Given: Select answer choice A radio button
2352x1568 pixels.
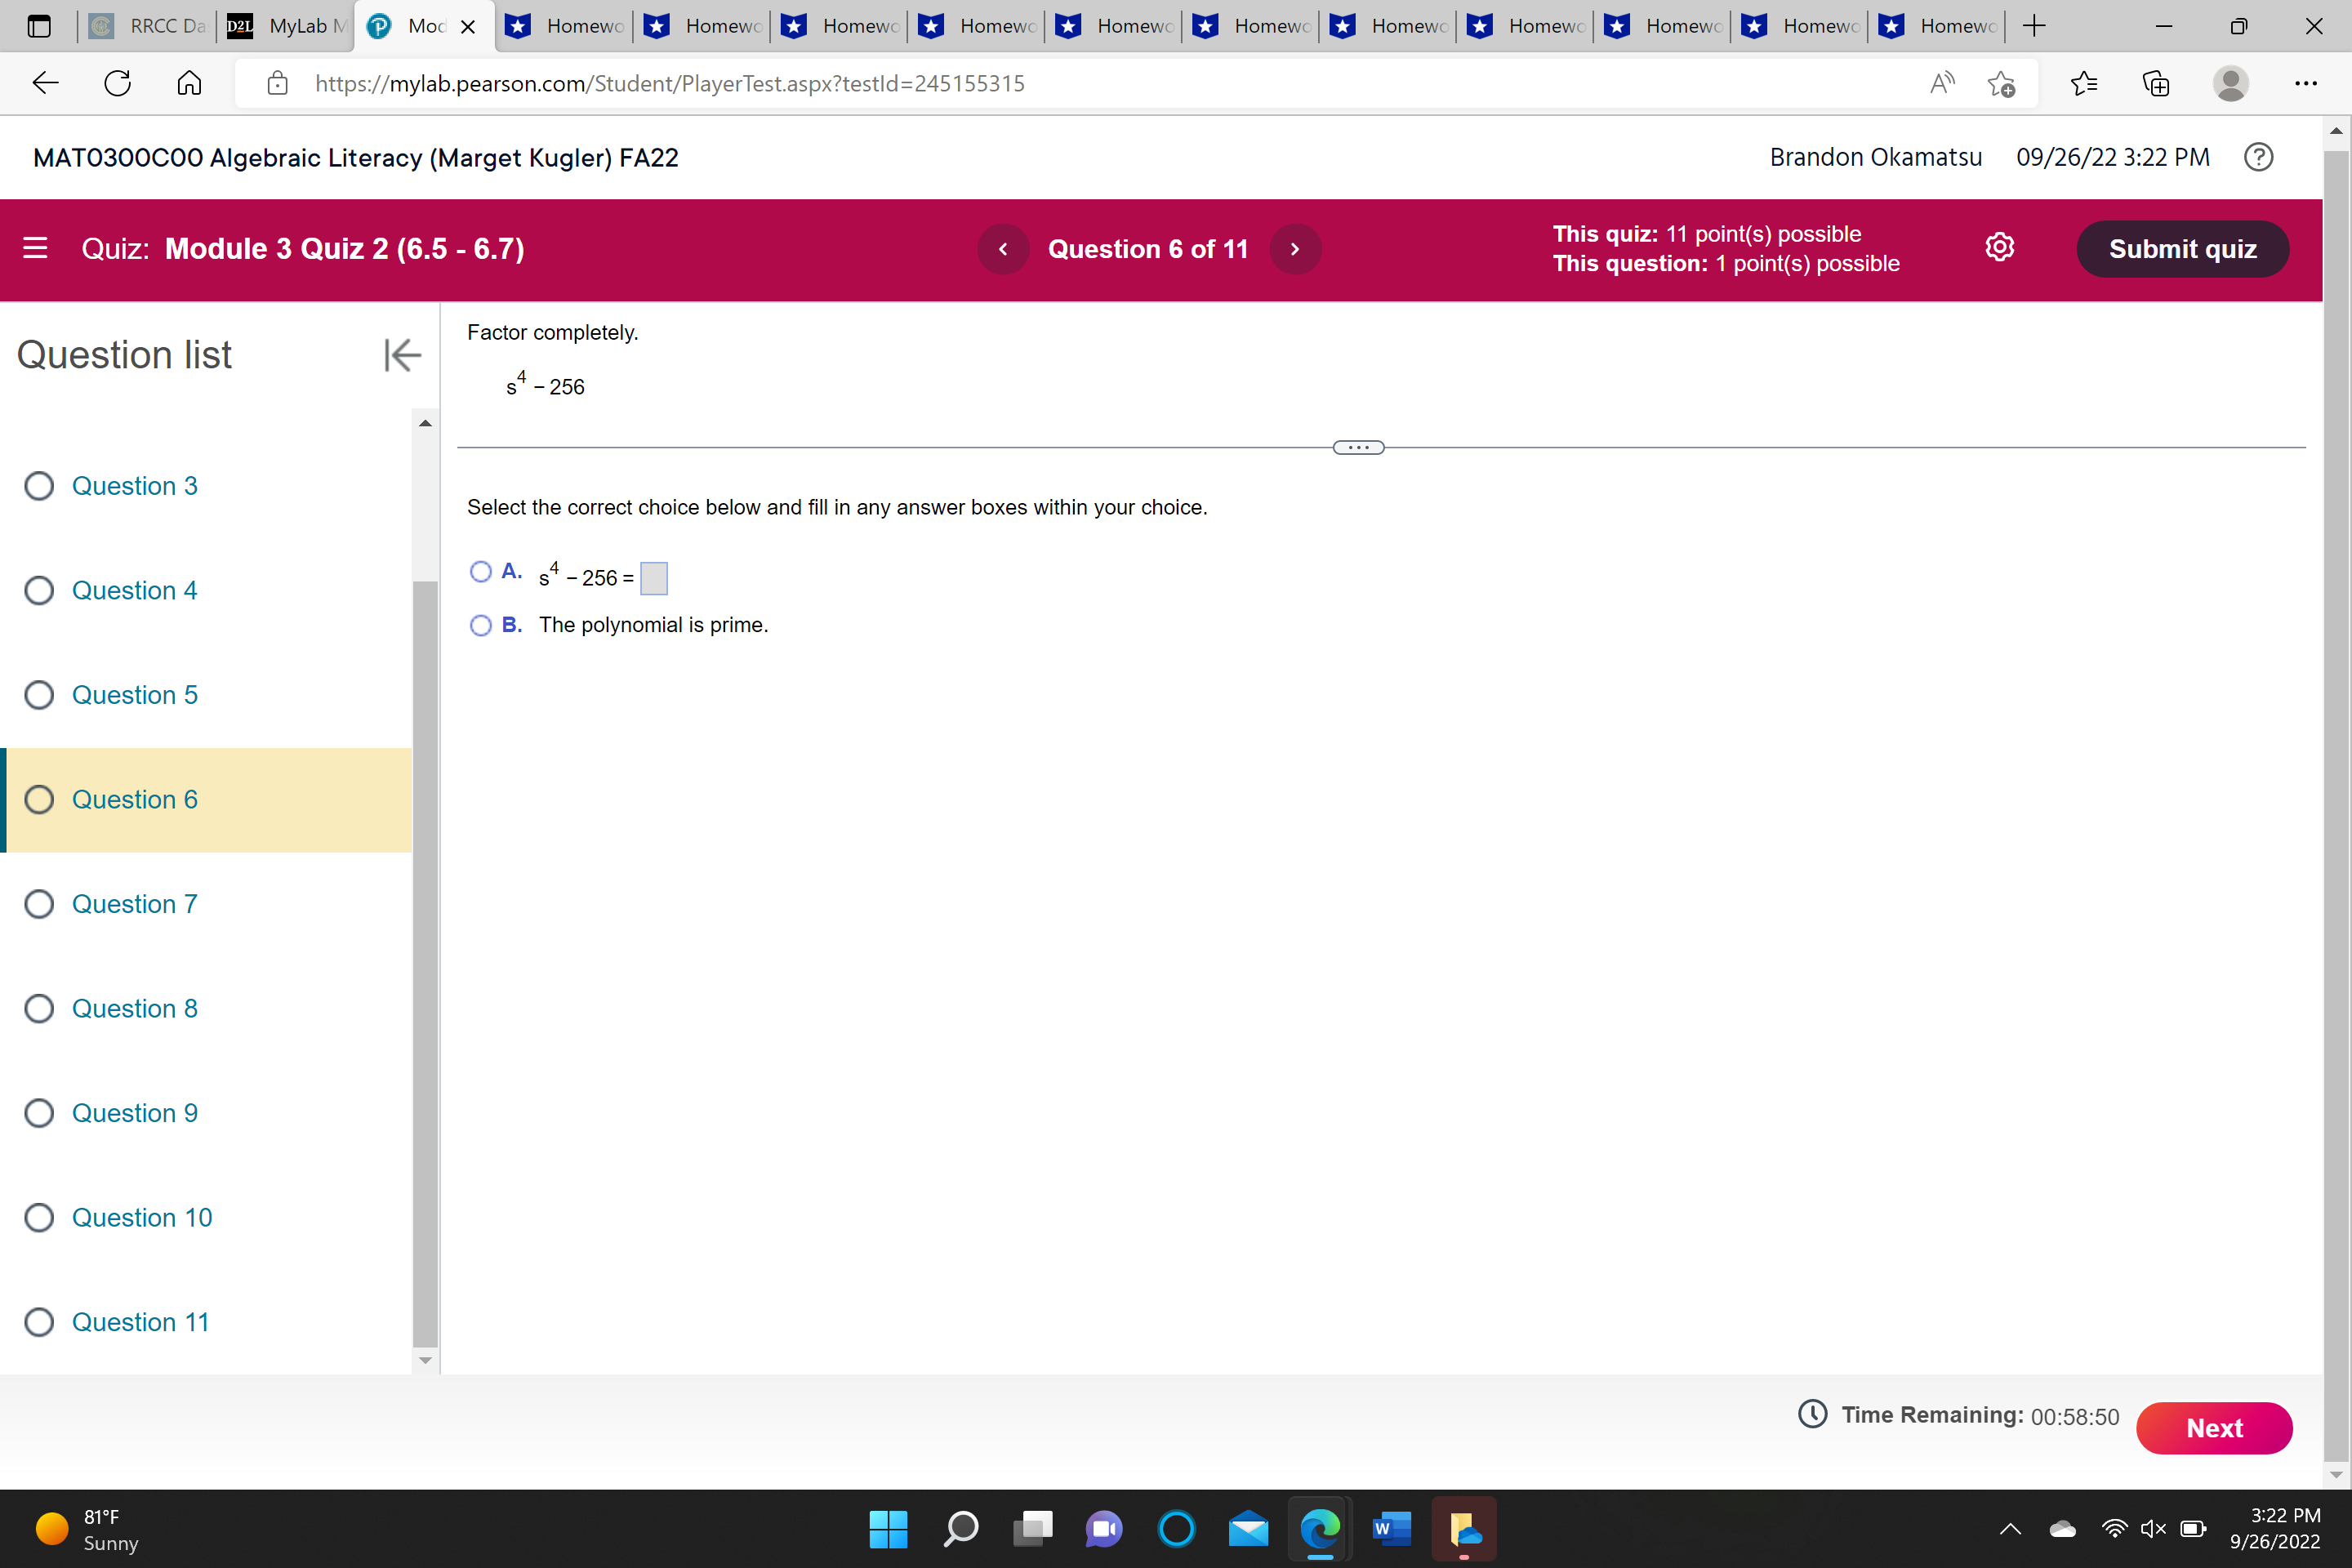Looking at the screenshot, I should tap(481, 572).
